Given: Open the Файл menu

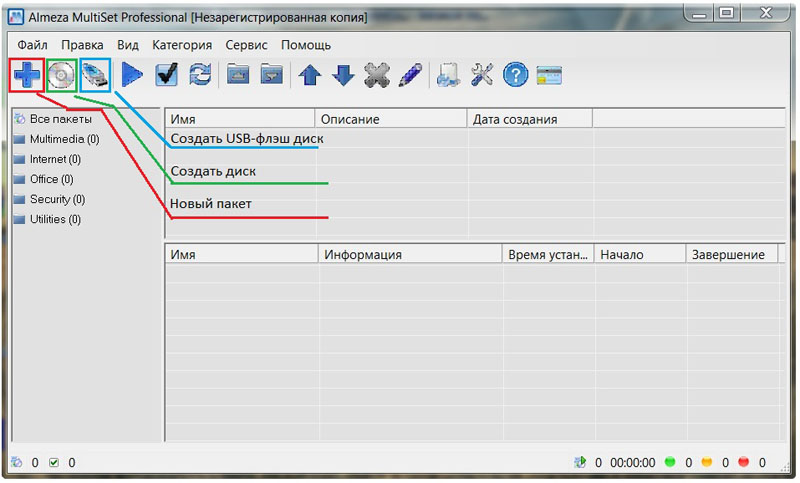Looking at the screenshot, I should tap(32, 45).
